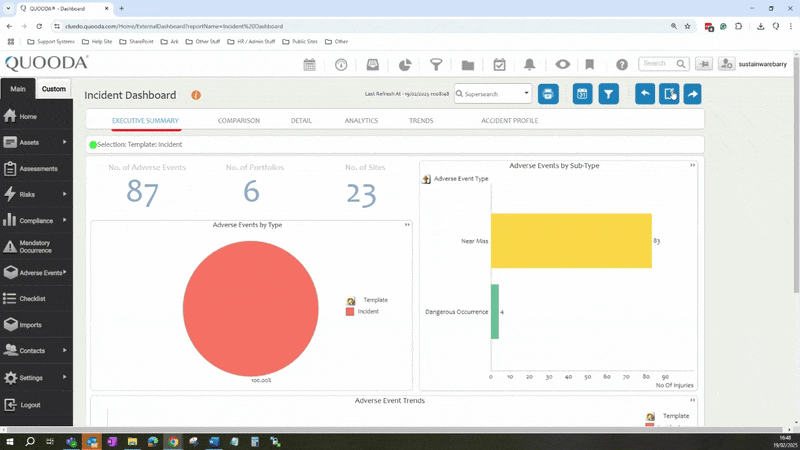Open the notifications bell icon
The width and height of the screenshot is (800, 450).
(530, 64)
